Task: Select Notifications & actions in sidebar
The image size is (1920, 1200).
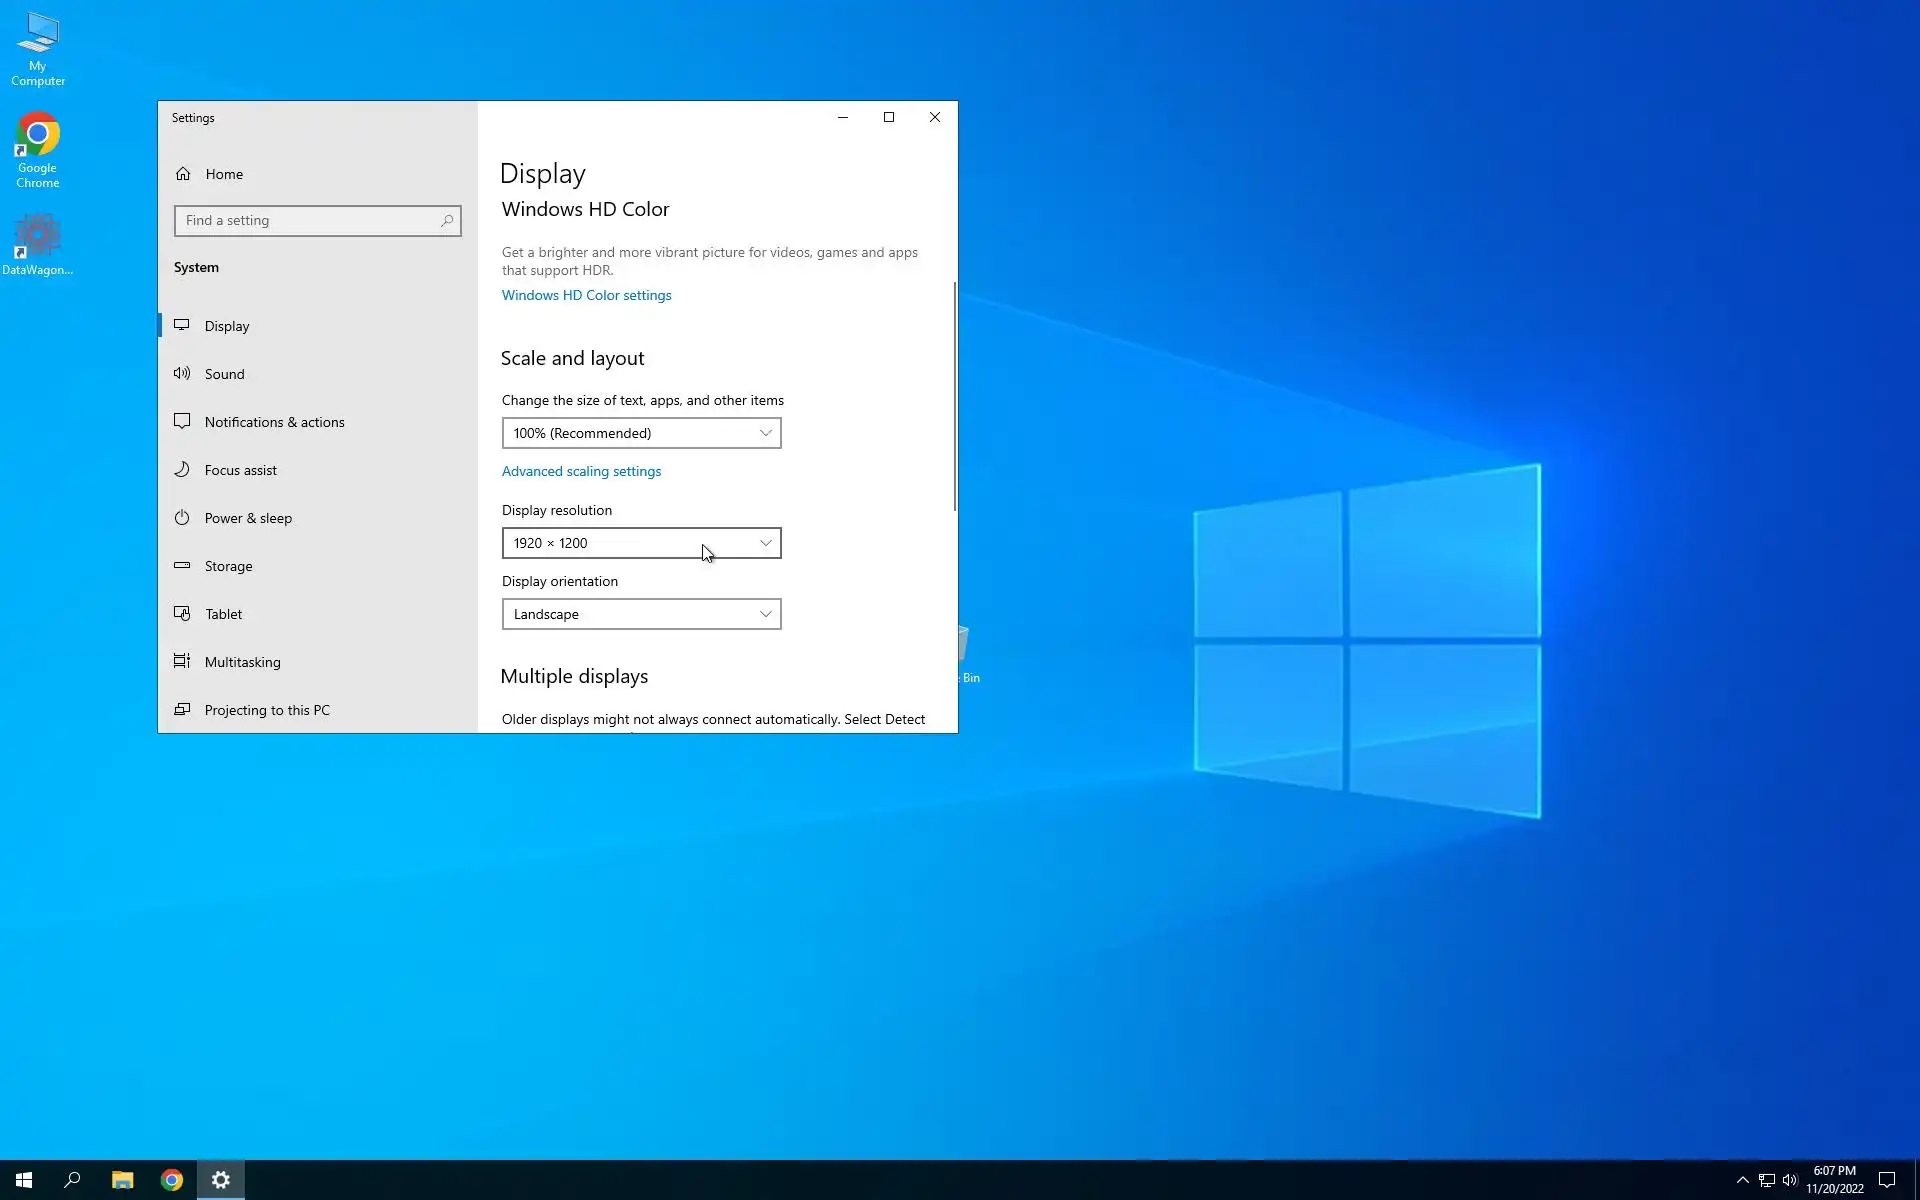Action: (x=274, y=422)
